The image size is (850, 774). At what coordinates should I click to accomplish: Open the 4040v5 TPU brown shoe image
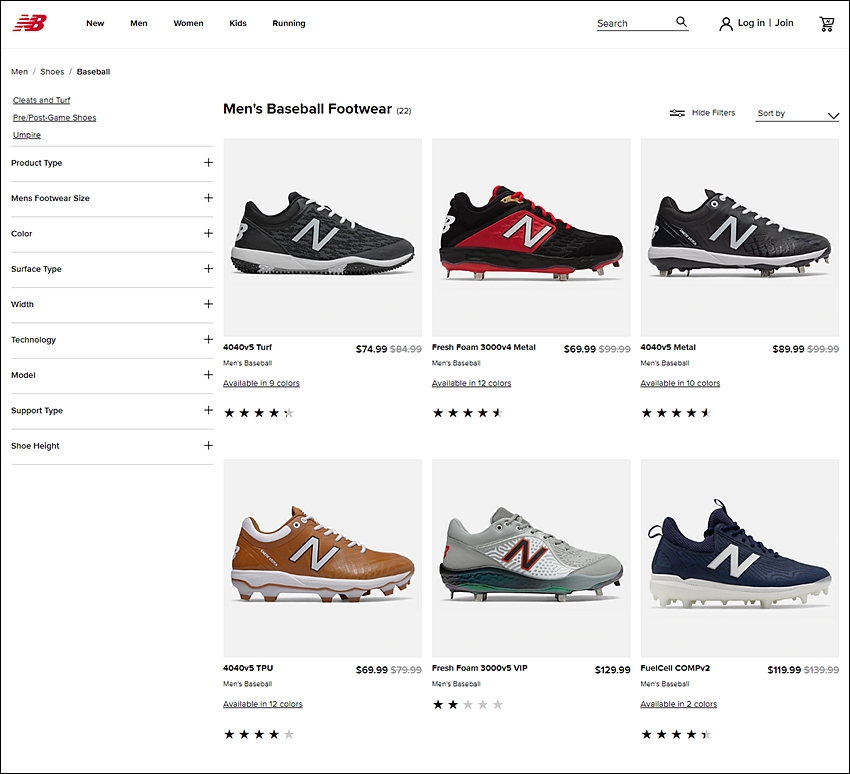pos(323,558)
